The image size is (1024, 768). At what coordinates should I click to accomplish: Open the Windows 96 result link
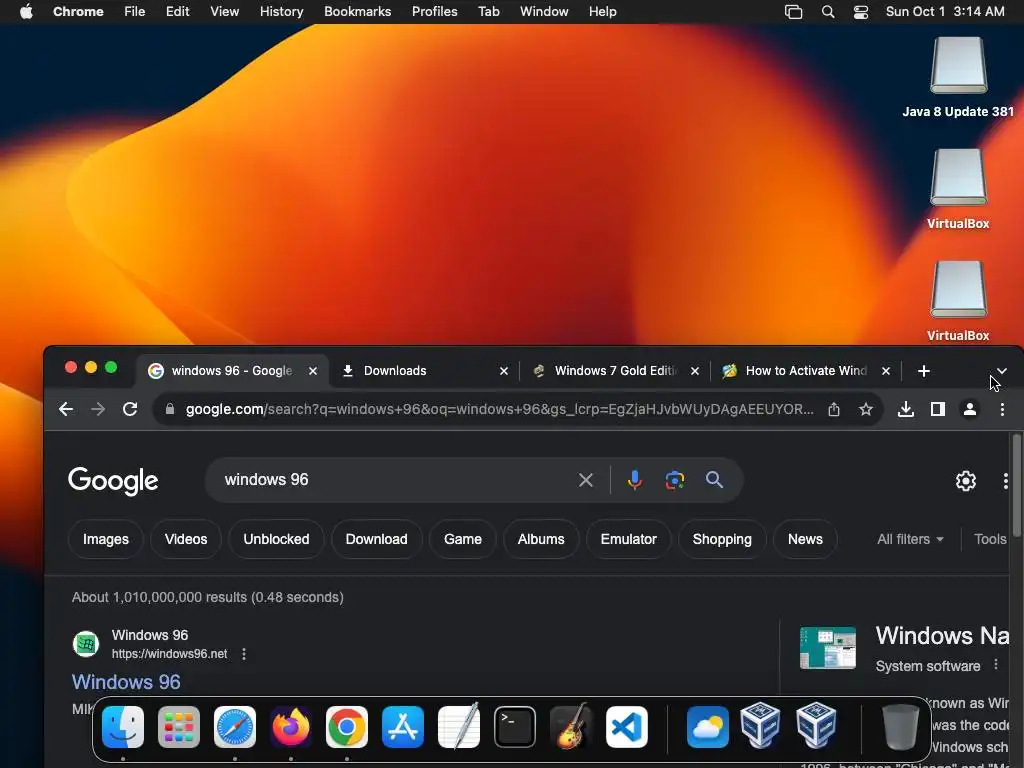(x=126, y=682)
